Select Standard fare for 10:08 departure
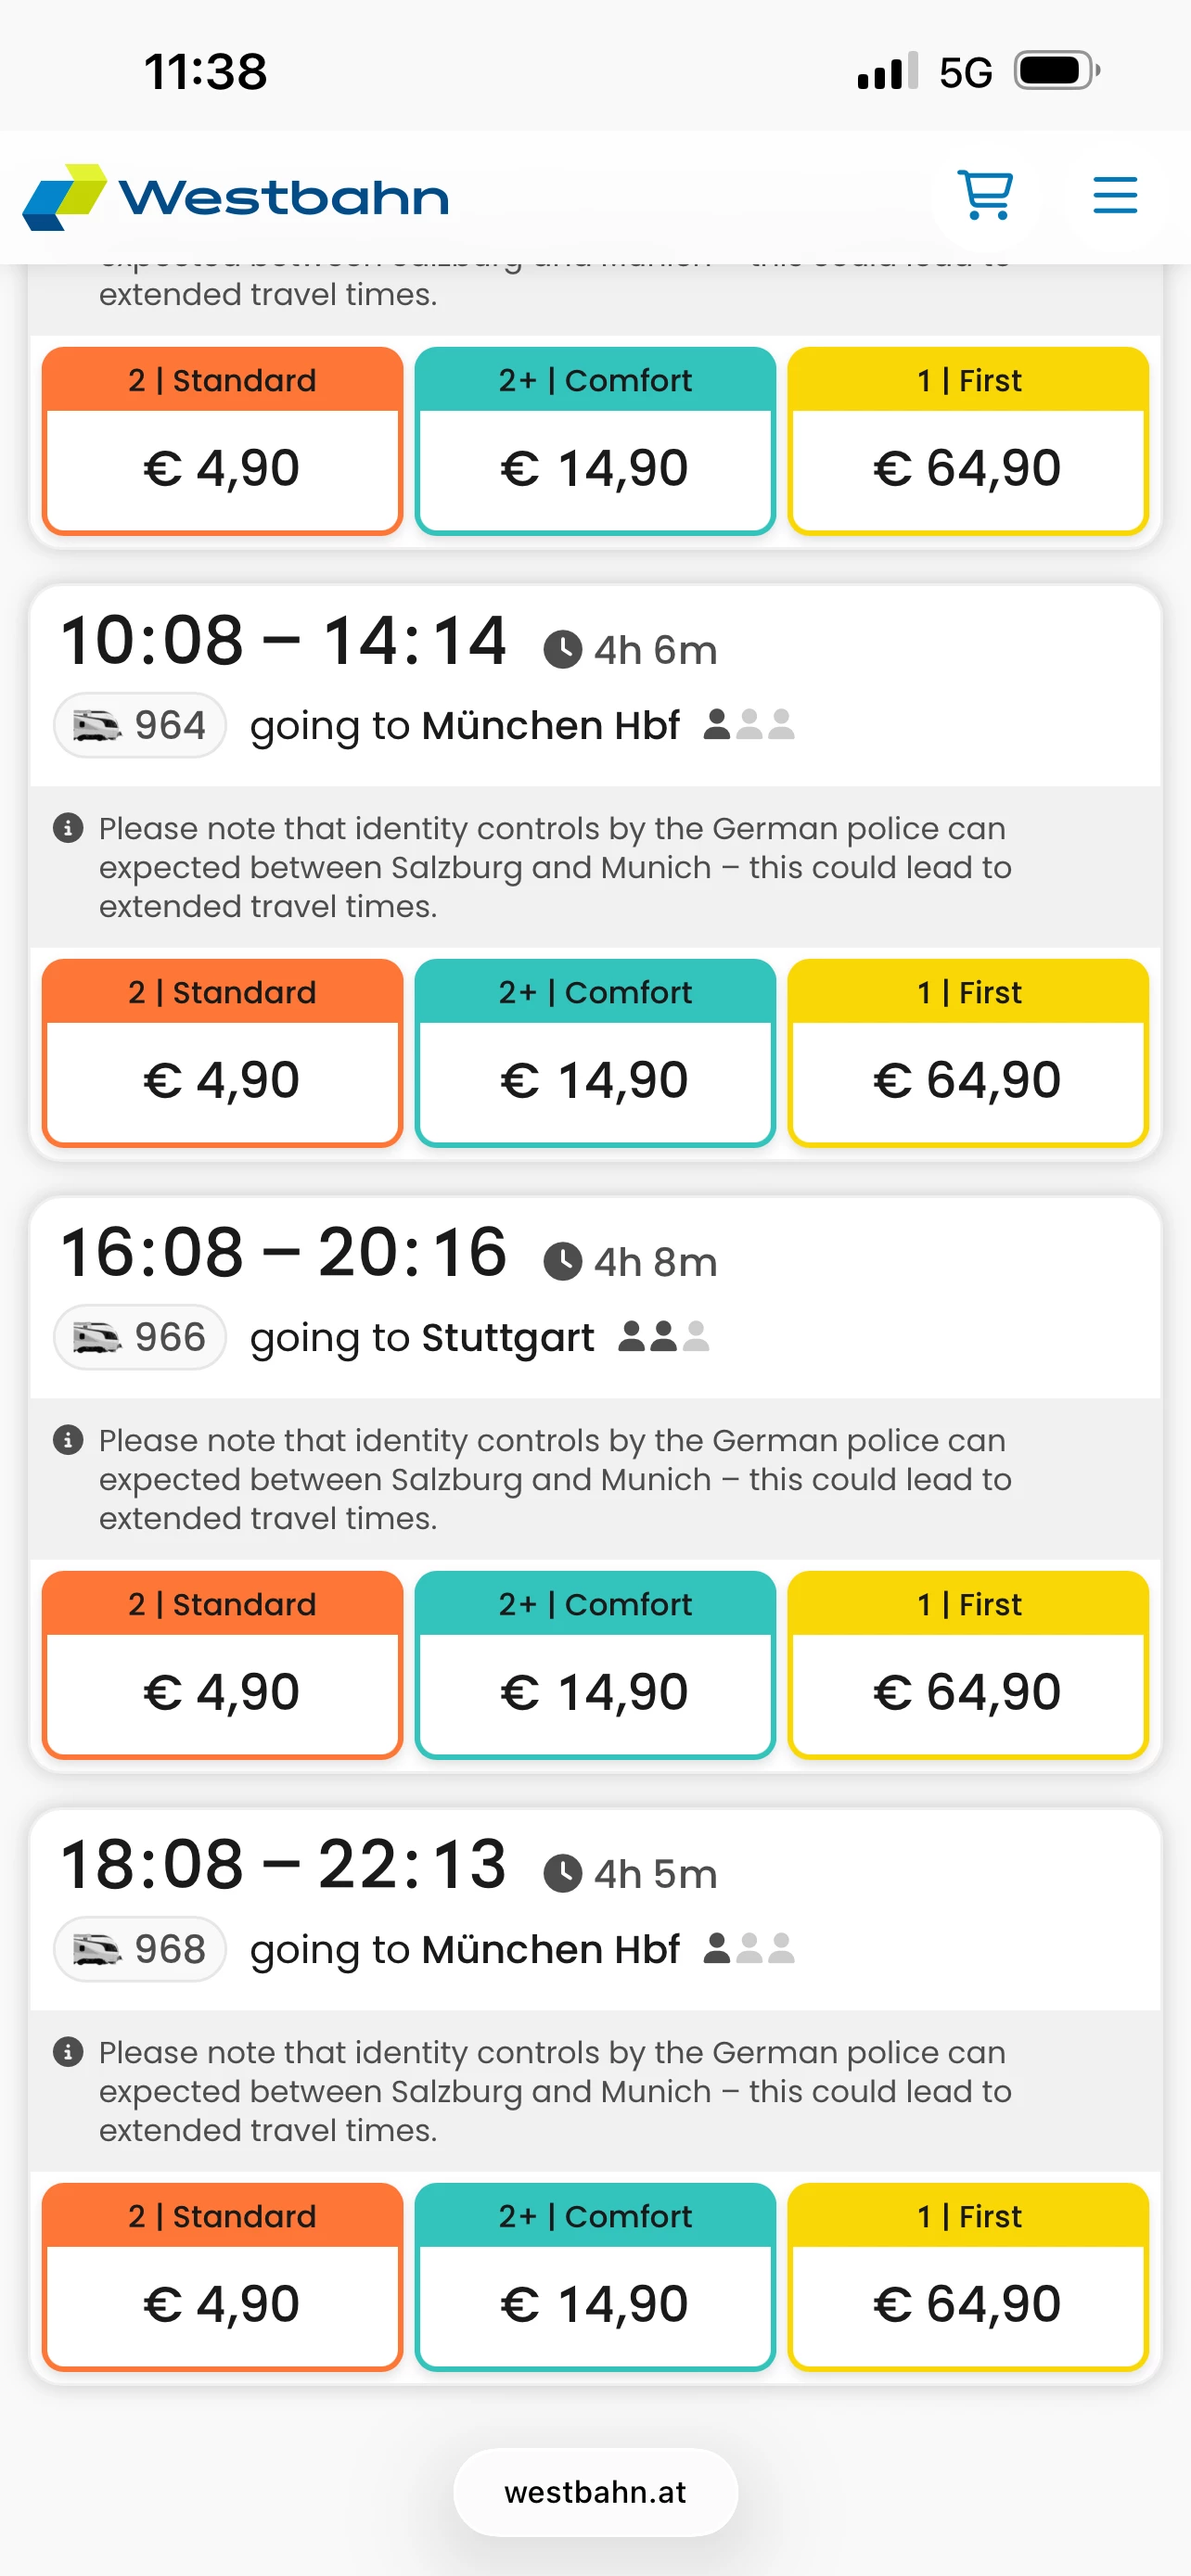The image size is (1191, 2576). click(222, 1052)
